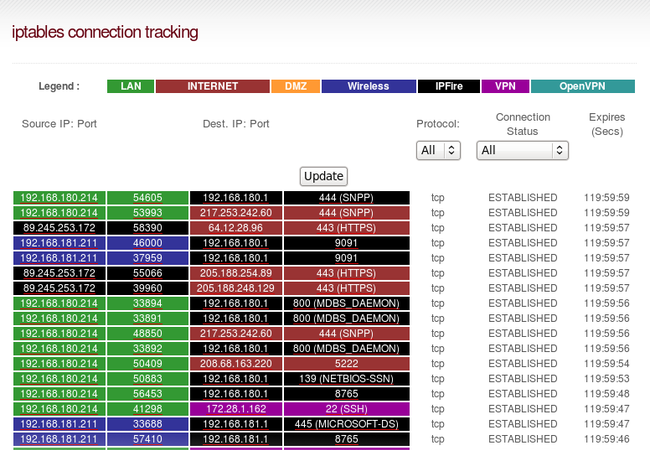Click expiry value 119:59:48
The height and width of the screenshot is (450, 650).
607,394
